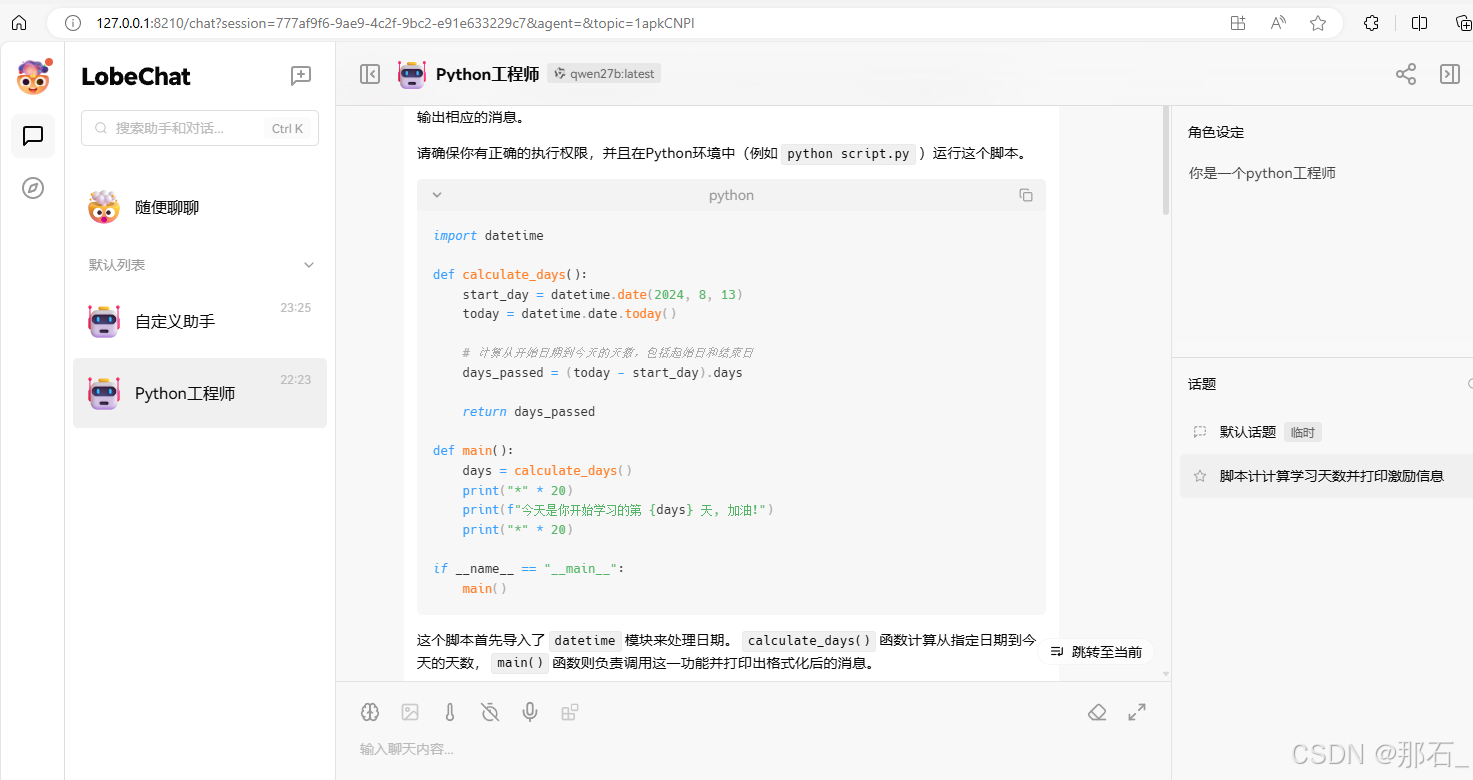Click the python language label of code block
The height and width of the screenshot is (780, 1473).
(731, 195)
